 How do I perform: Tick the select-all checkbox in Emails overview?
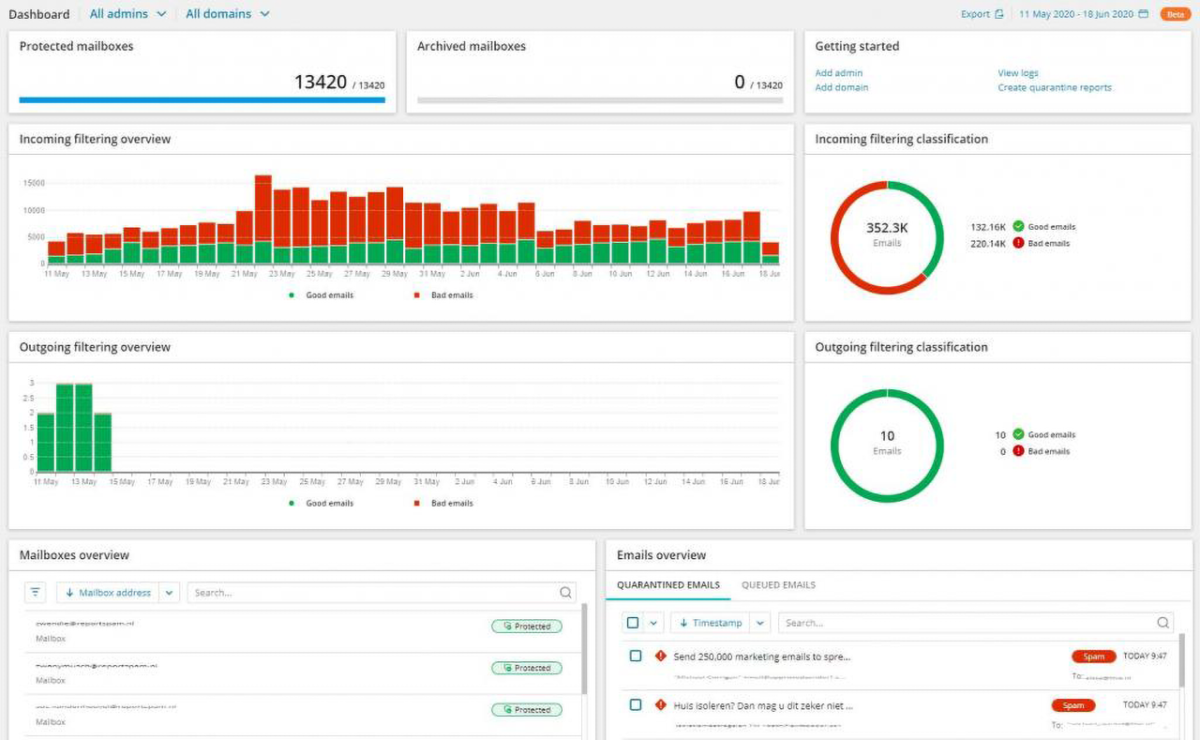pyautogui.click(x=633, y=623)
